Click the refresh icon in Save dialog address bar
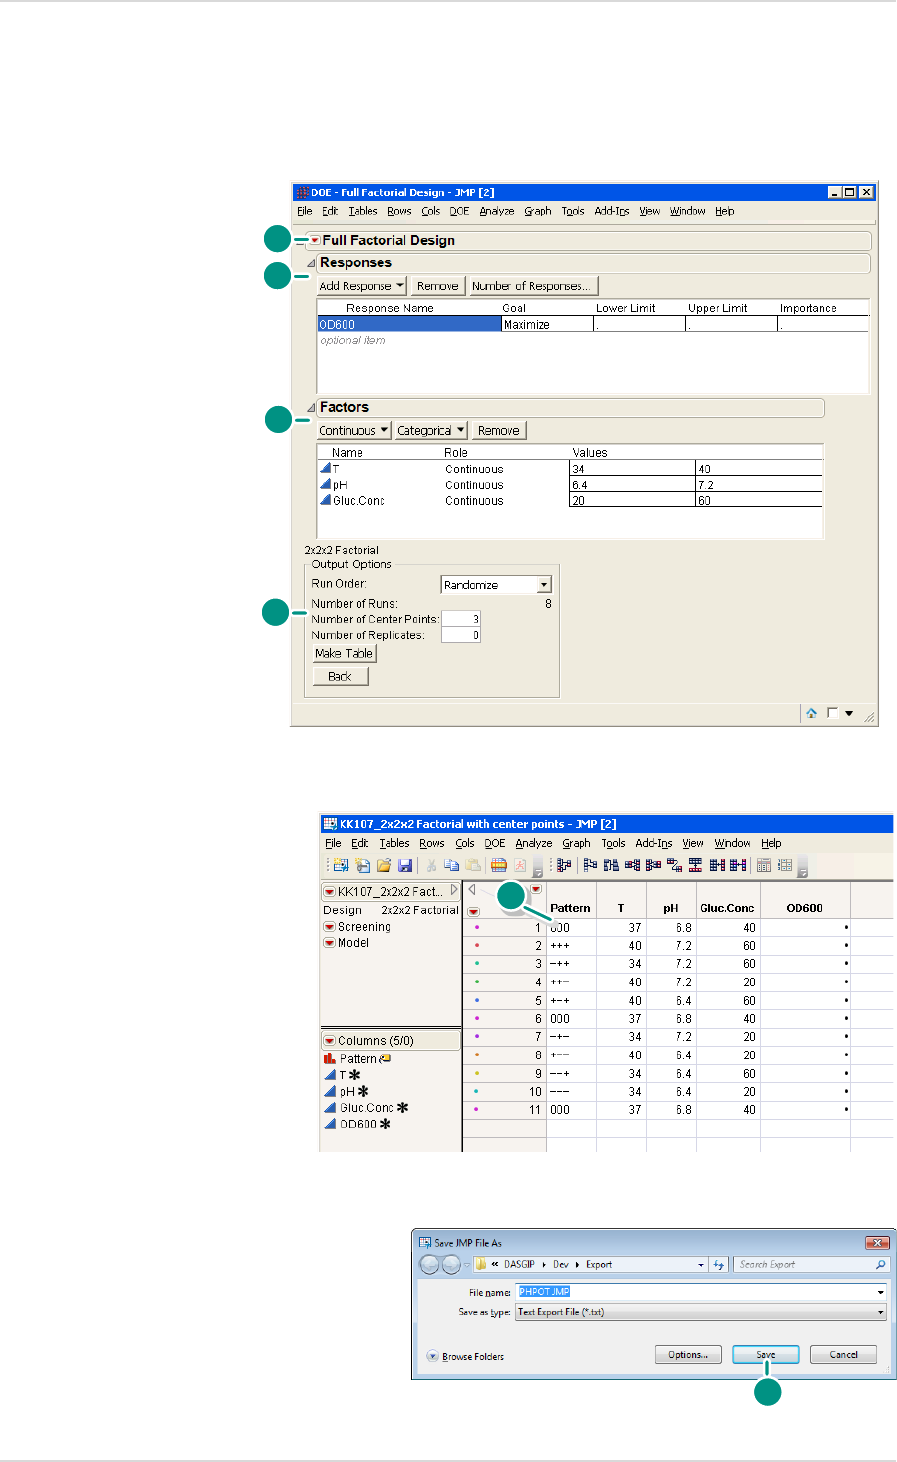The image size is (897, 1462). click(718, 1264)
